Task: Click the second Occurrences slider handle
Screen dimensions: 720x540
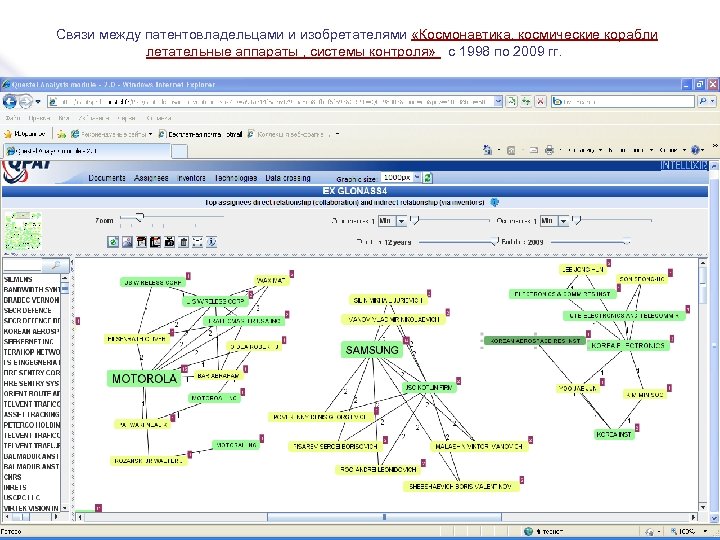Action: pos(577,220)
